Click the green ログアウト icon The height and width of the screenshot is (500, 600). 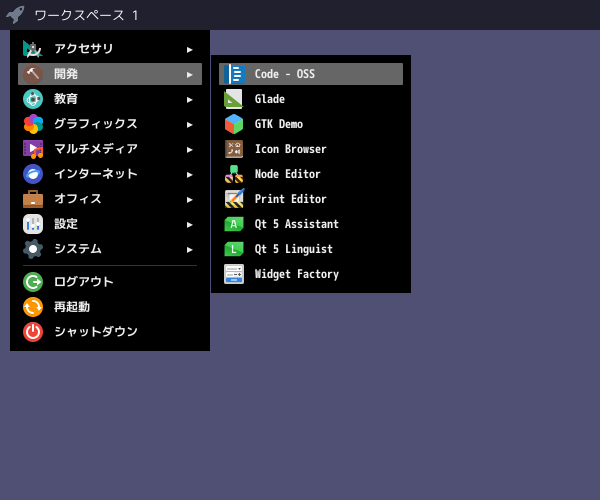coord(33,282)
